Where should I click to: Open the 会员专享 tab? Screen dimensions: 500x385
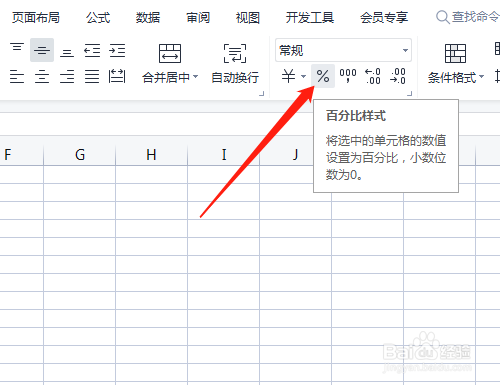click(x=384, y=17)
